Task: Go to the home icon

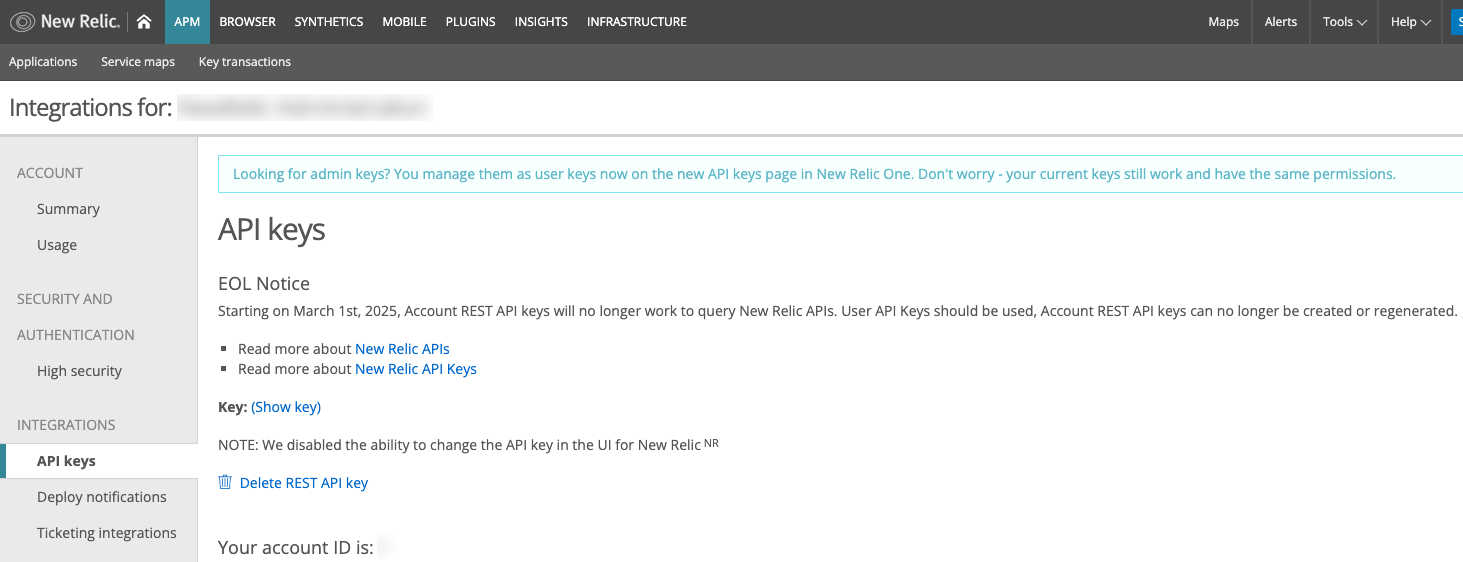Action: point(145,22)
